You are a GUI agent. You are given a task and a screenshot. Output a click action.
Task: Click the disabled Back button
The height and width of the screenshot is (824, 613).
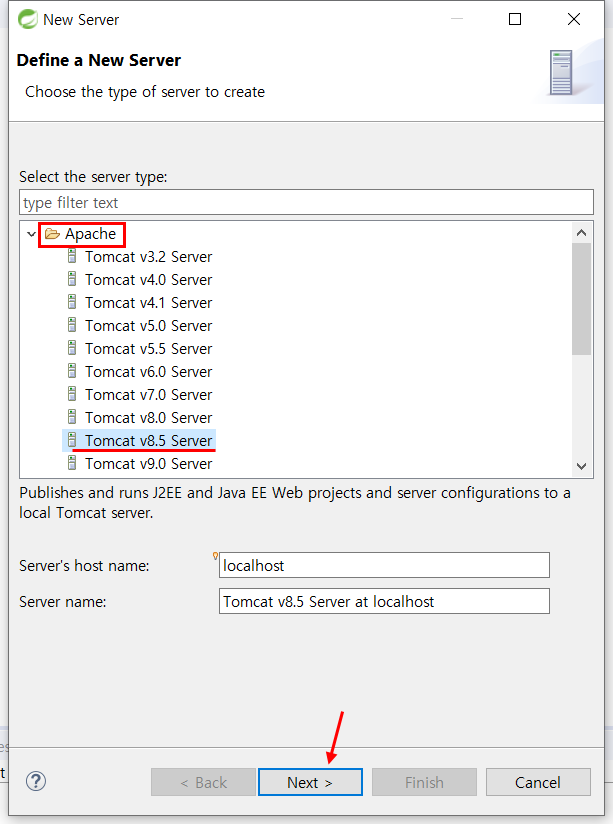(x=203, y=782)
